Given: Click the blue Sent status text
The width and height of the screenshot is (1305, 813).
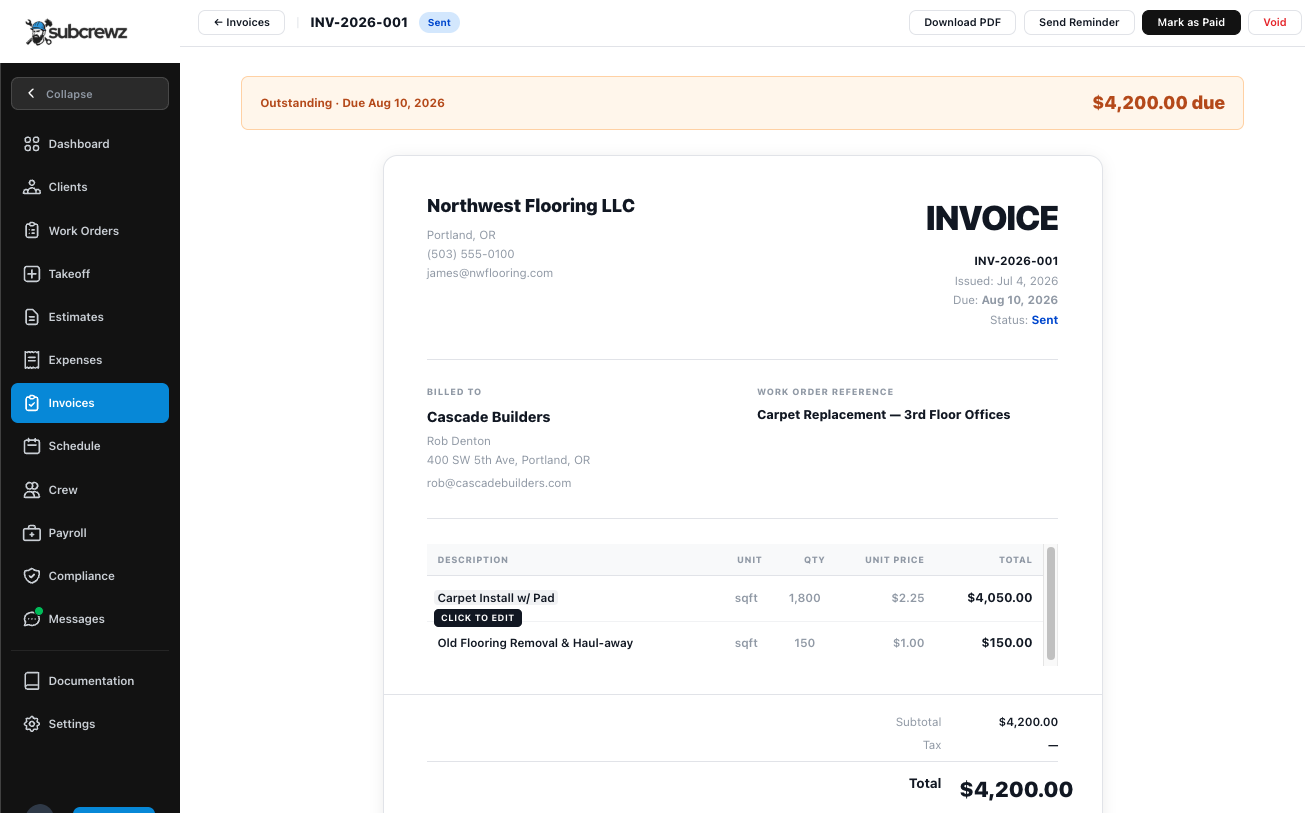Looking at the screenshot, I should [1045, 320].
